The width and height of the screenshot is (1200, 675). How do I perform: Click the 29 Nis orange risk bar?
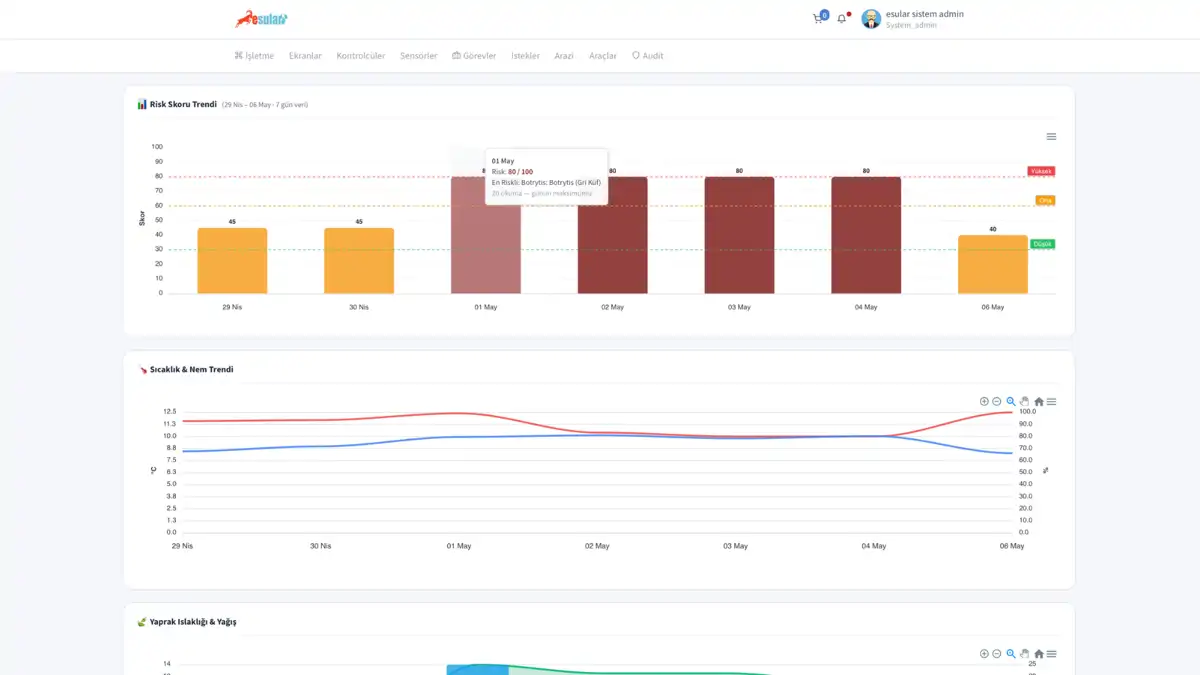(x=232, y=260)
